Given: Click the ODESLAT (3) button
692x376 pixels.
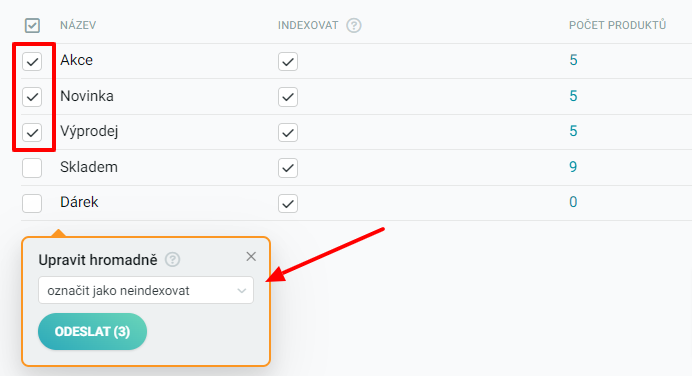Looking at the screenshot, I should pos(92,331).
